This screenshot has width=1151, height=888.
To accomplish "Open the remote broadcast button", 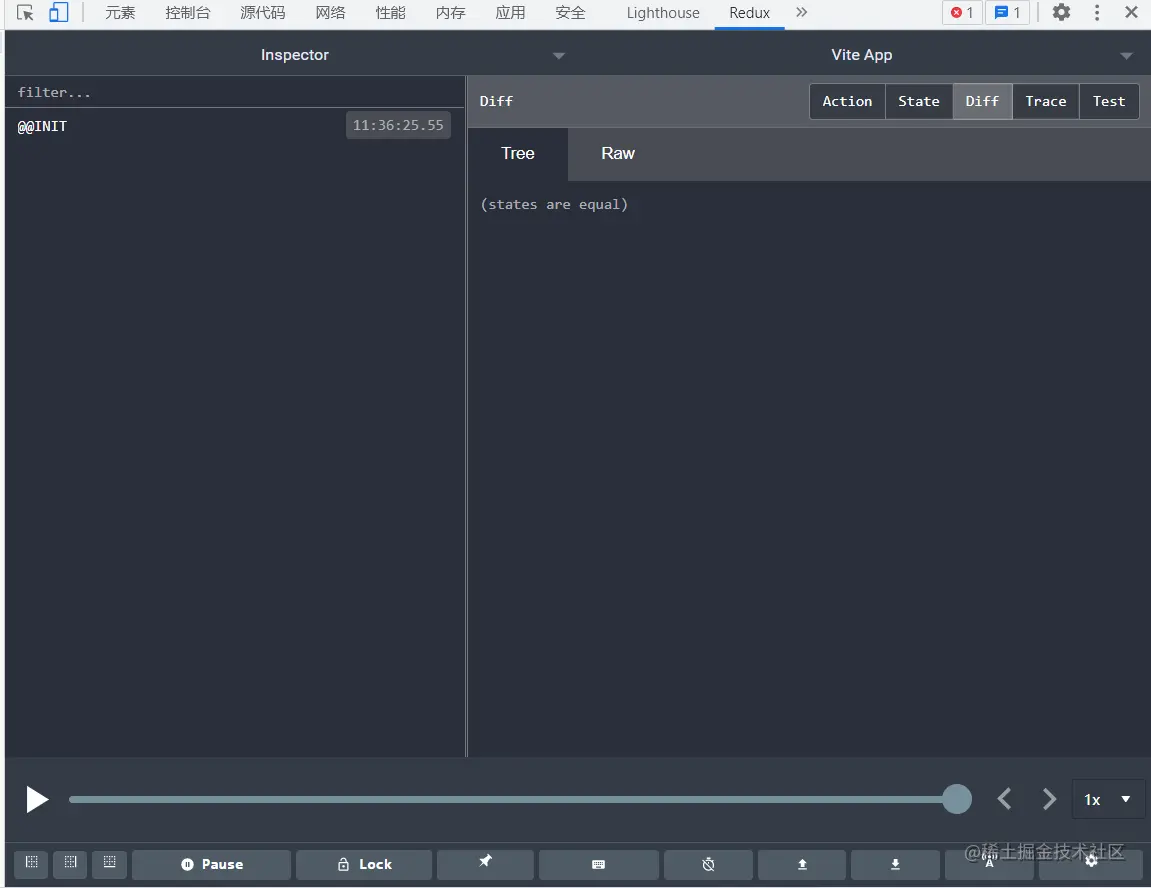I will click(x=989, y=864).
